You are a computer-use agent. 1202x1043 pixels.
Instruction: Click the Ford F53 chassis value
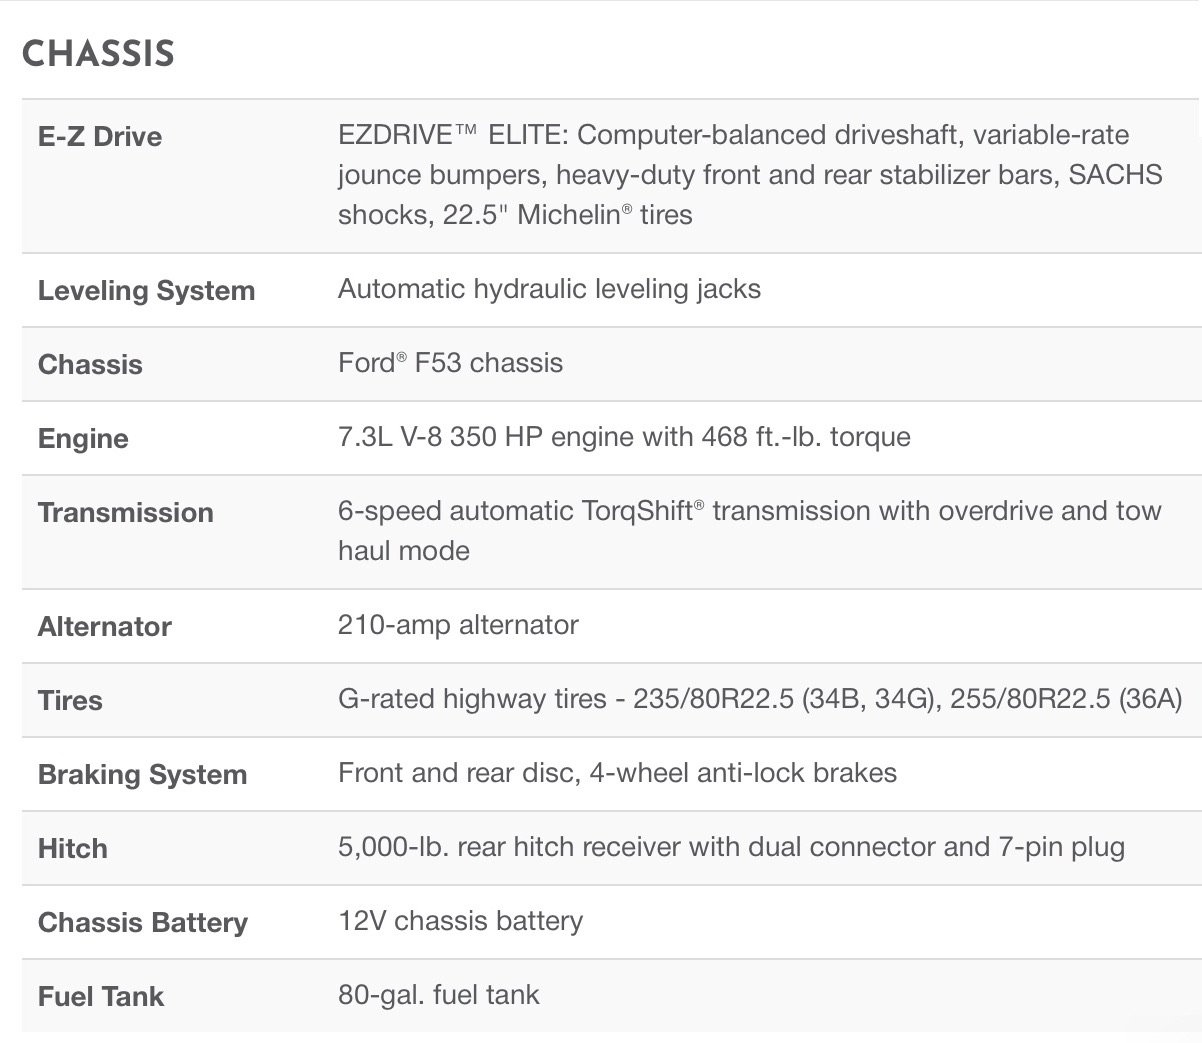(450, 363)
